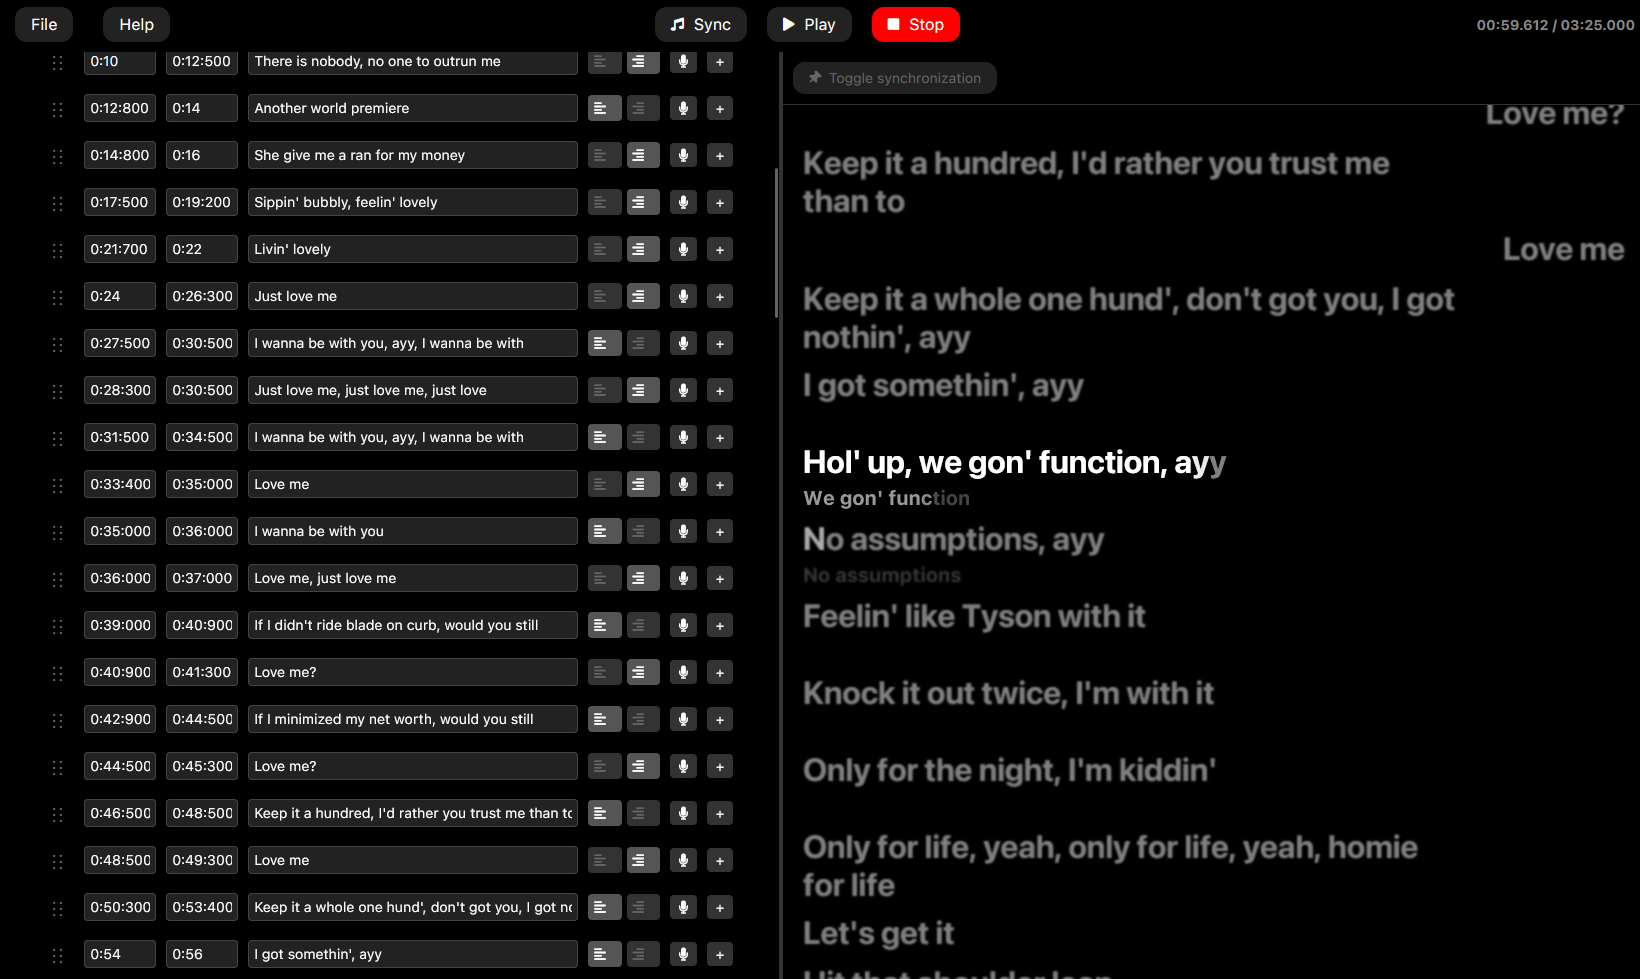Click microphone on 'There is nobody' row

click(x=683, y=61)
